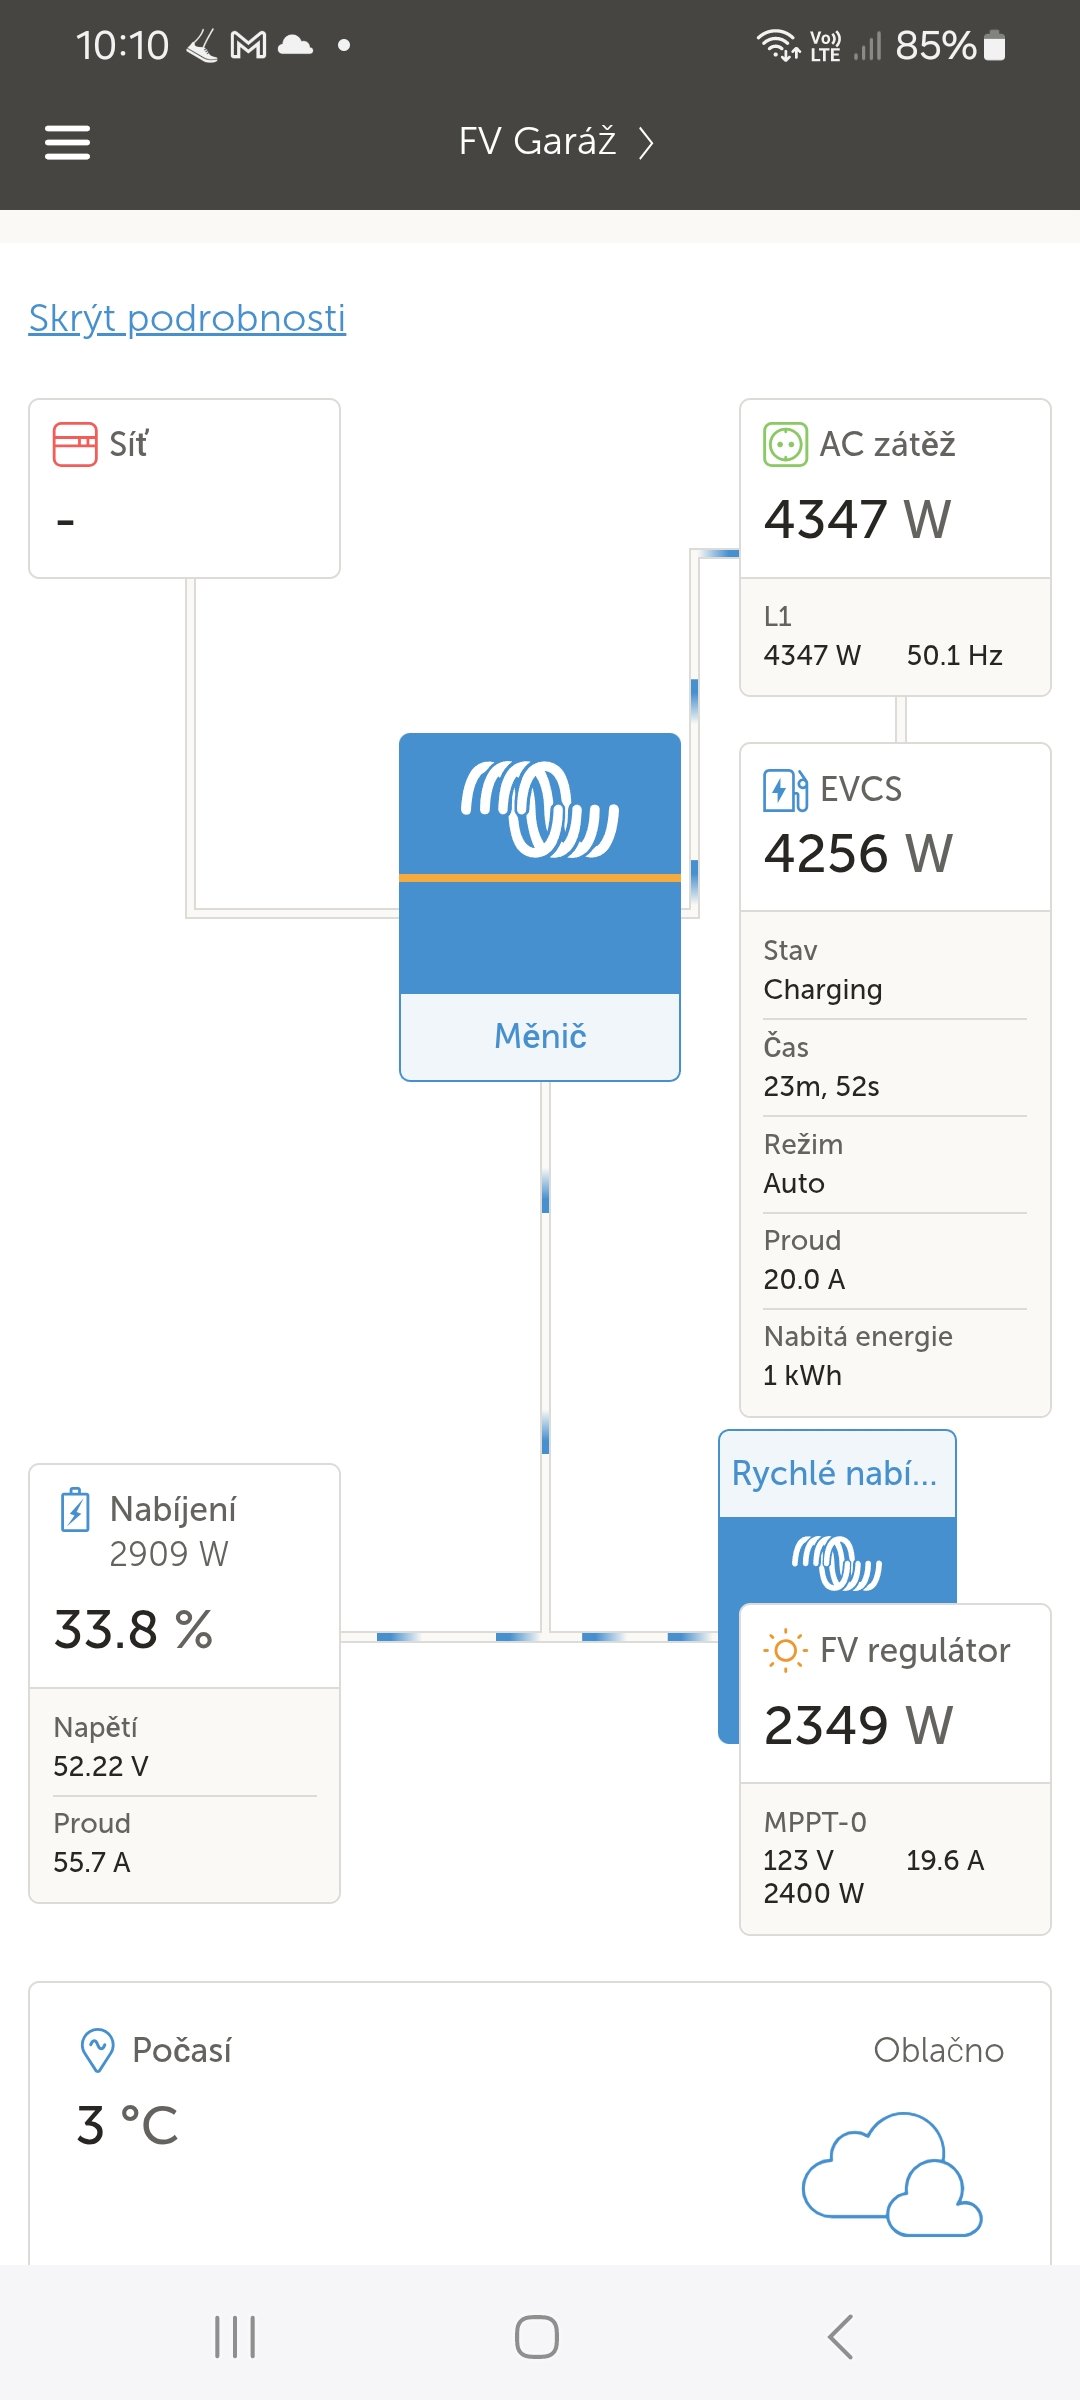Image resolution: width=1080 pixels, height=2400 pixels.
Task: Open the hamburger menu
Action: pyautogui.click(x=67, y=142)
